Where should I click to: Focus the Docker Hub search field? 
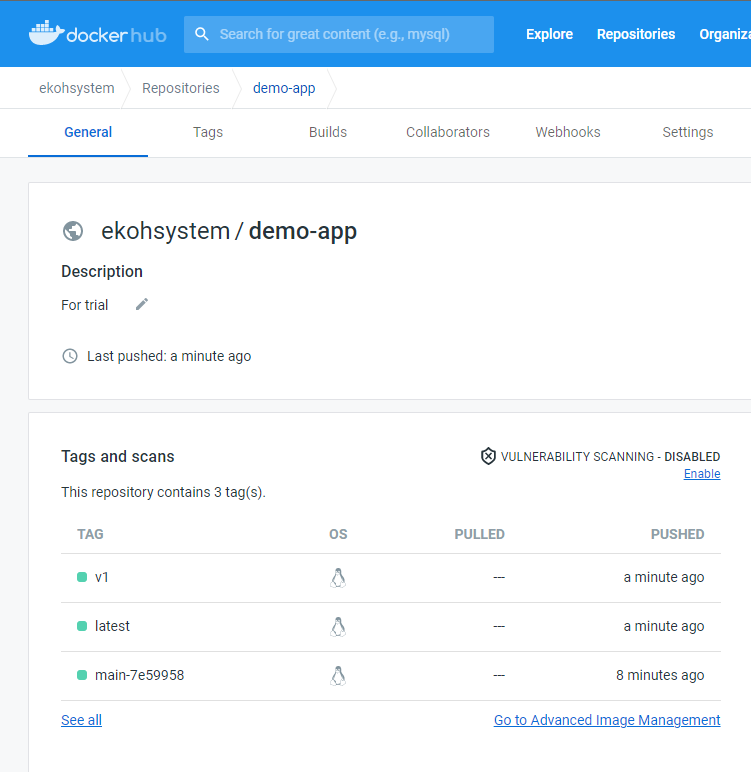point(339,34)
